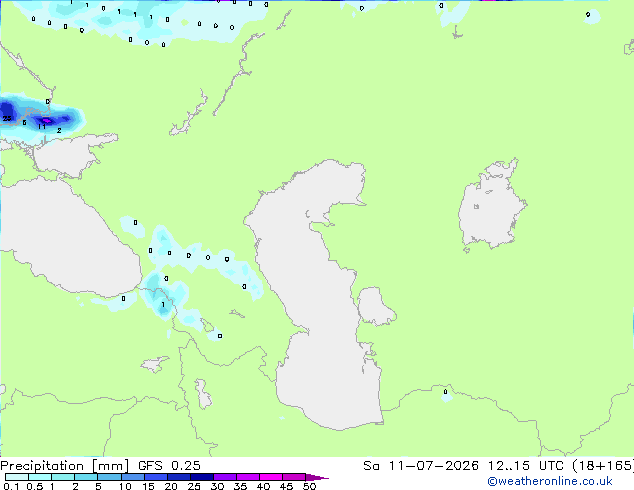
Task: Click the '50' legend scale label
Action: coord(309,486)
